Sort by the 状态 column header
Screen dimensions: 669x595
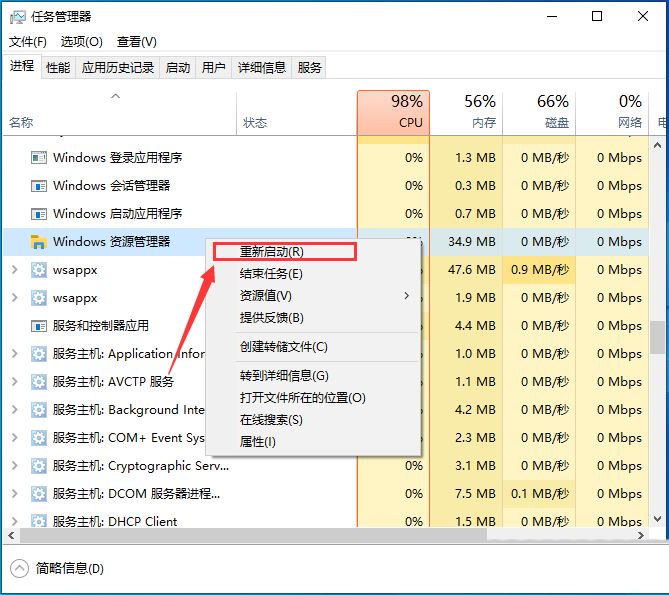tap(297, 113)
